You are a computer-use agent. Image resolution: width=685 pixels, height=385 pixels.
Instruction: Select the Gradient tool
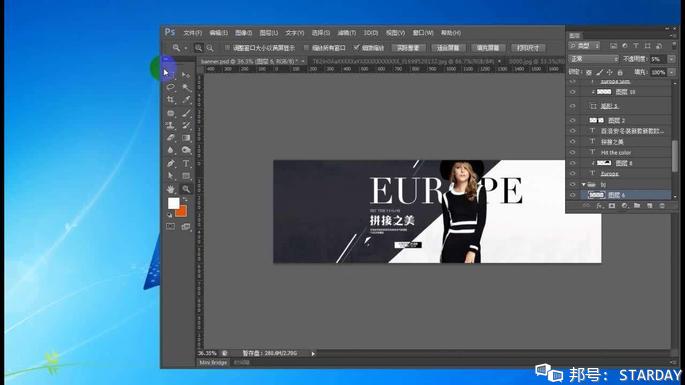coord(186,138)
